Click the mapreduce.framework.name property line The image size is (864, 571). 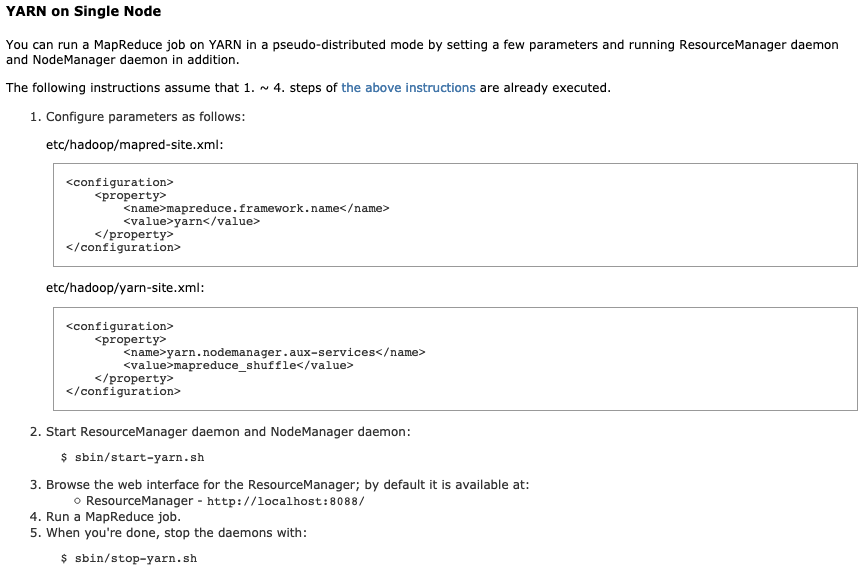pos(256,208)
